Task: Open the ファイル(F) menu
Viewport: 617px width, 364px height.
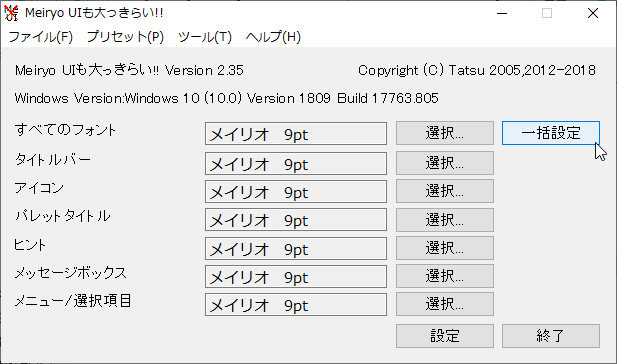Action: point(41,37)
